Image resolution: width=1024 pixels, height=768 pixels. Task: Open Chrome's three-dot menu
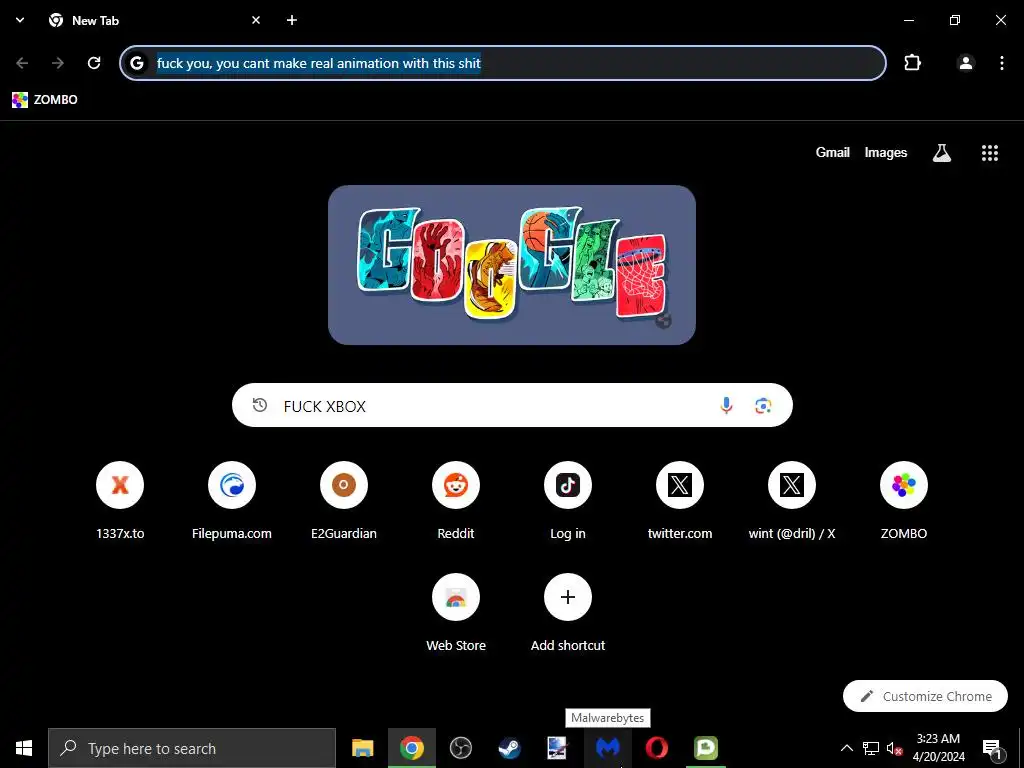point(1002,63)
